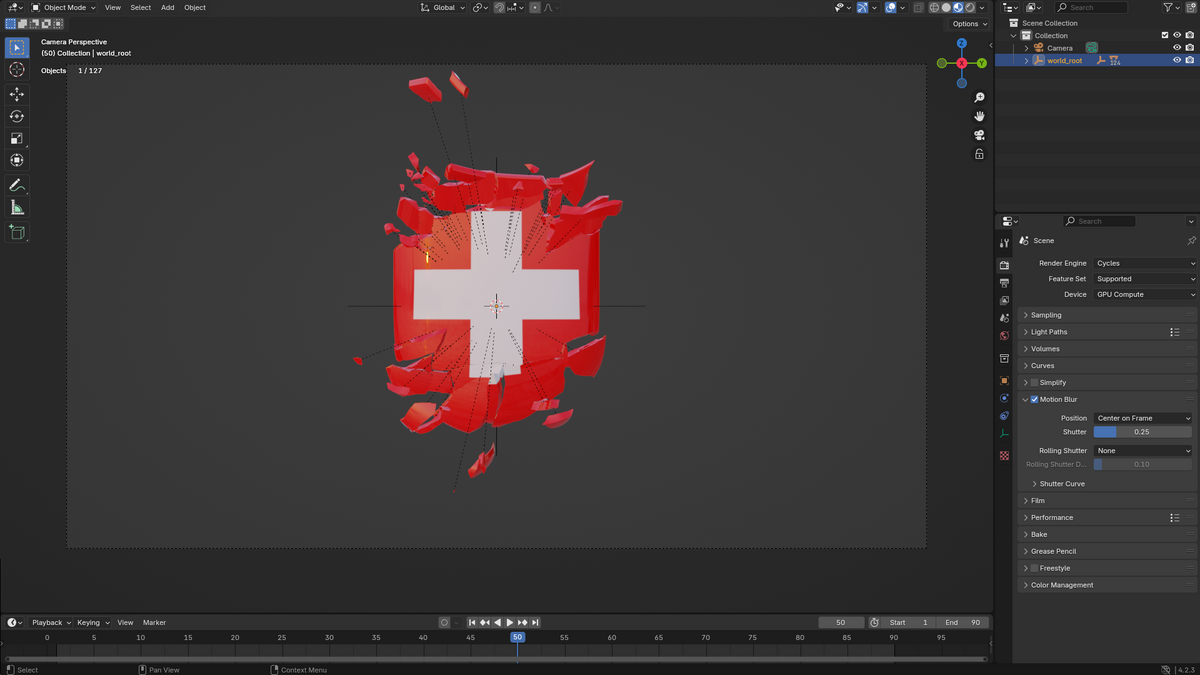The height and width of the screenshot is (675, 1200).
Task: Open the View Layer properties tab
Action: (1004, 300)
